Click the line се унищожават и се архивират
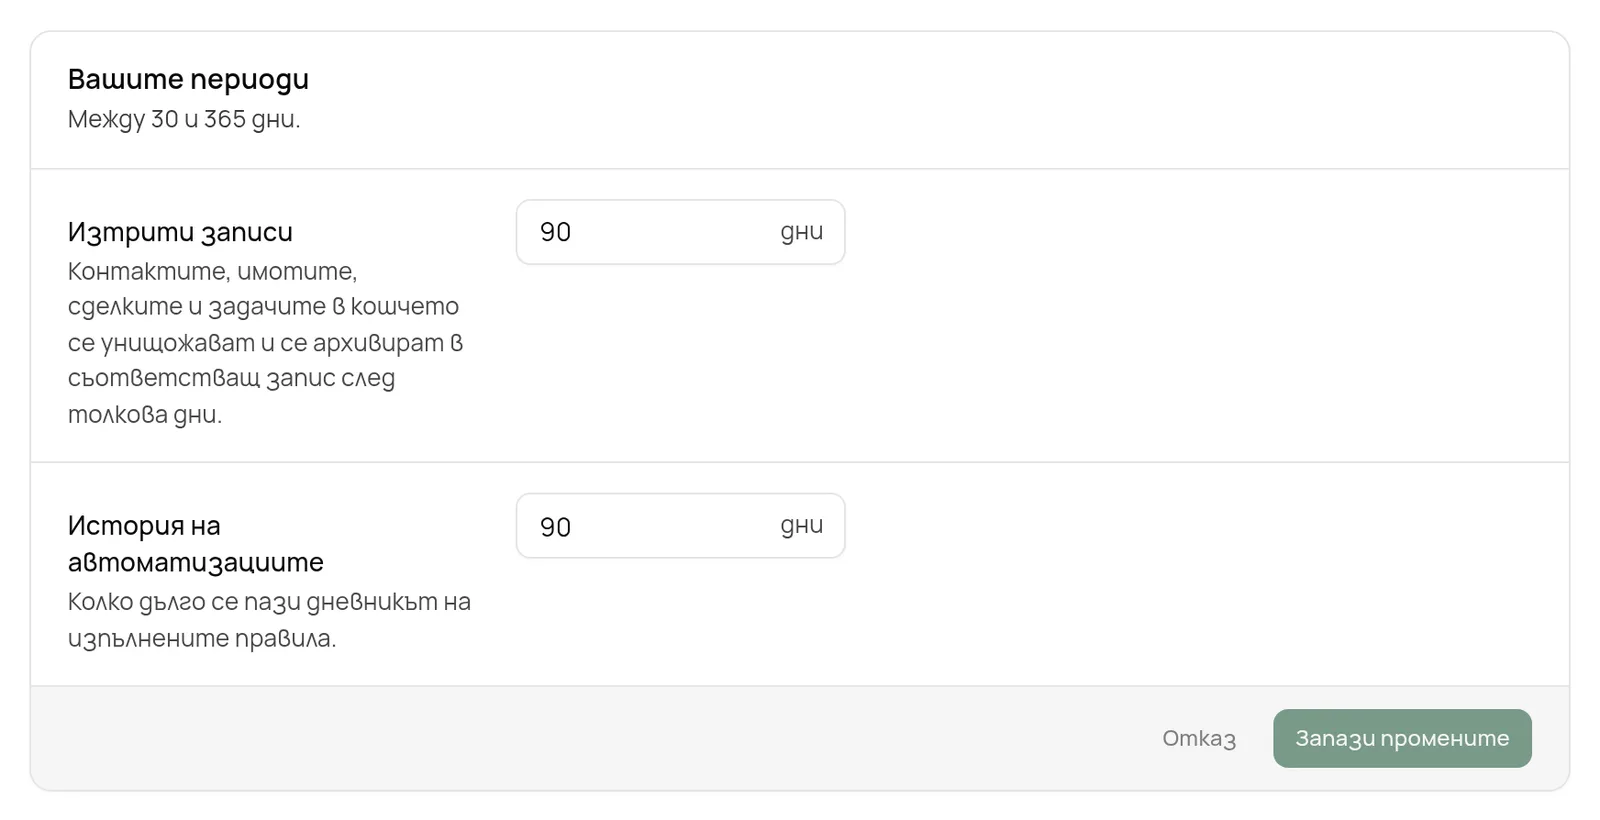 coord(266,343)
